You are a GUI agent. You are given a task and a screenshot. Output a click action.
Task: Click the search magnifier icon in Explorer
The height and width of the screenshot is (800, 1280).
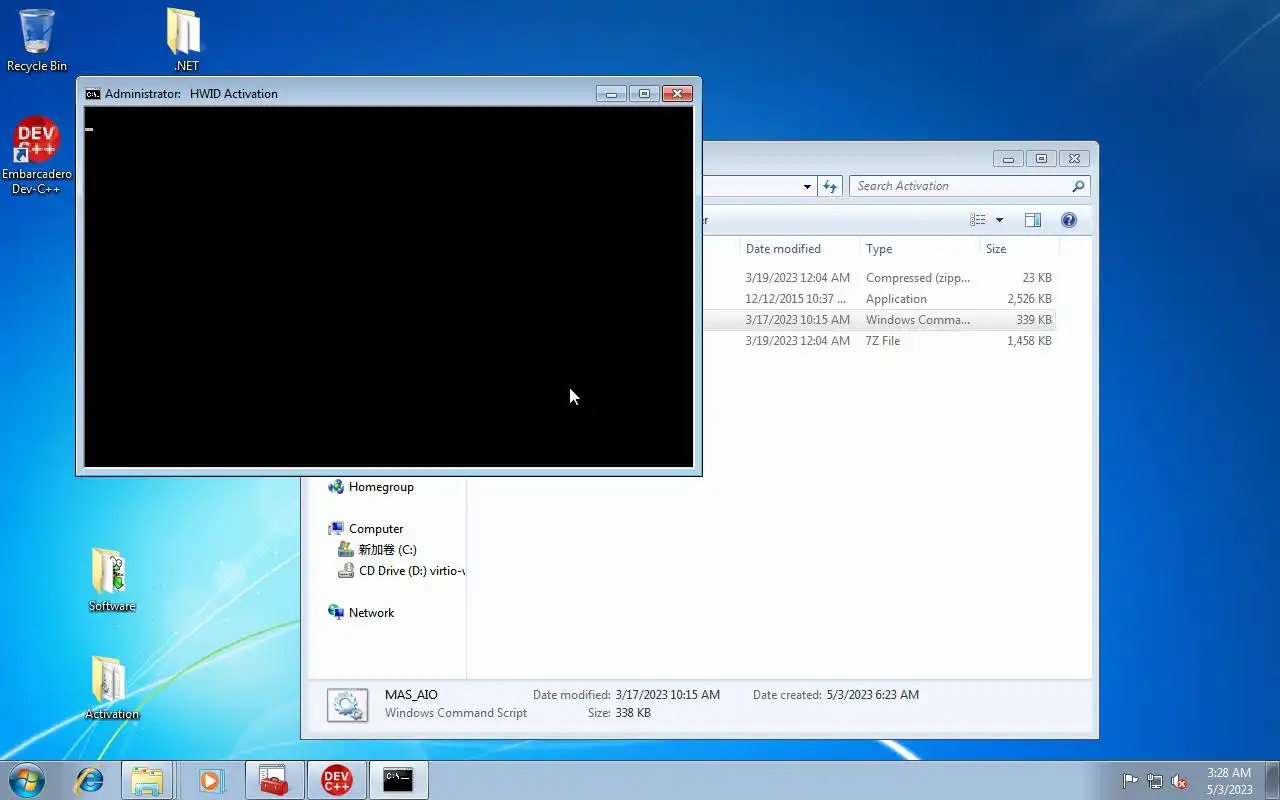tap(1078, 186)
